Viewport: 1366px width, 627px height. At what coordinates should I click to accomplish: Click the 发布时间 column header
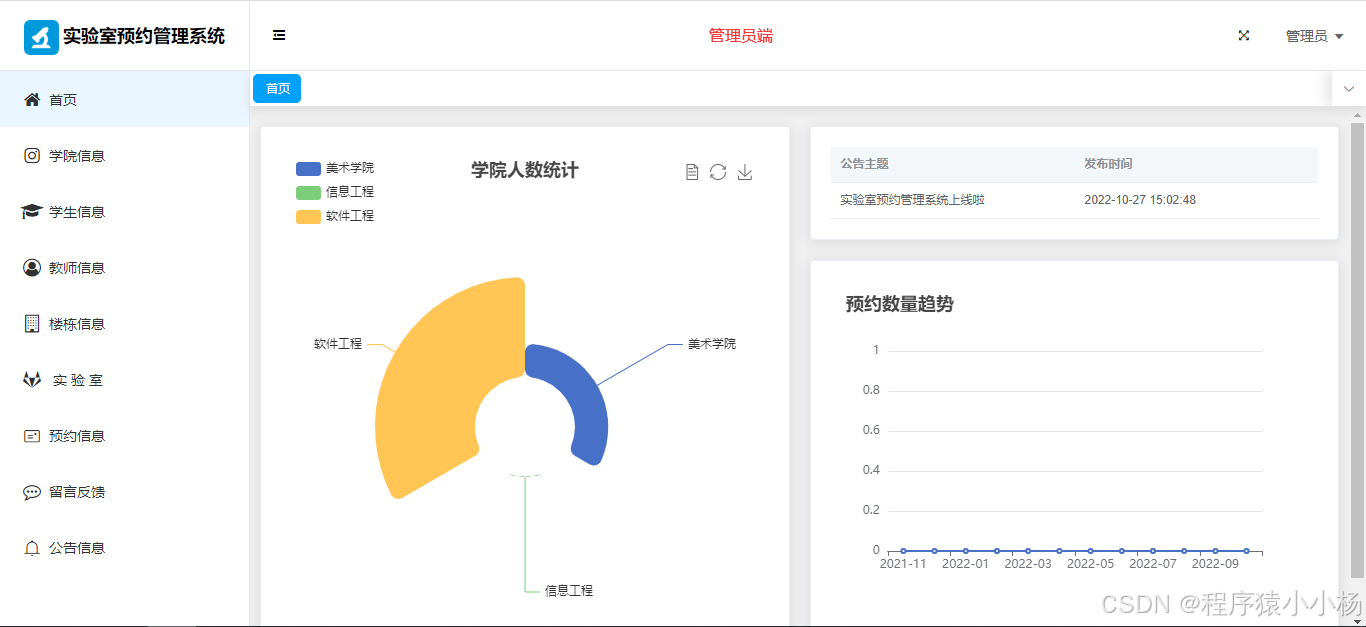pos(1108,163)
